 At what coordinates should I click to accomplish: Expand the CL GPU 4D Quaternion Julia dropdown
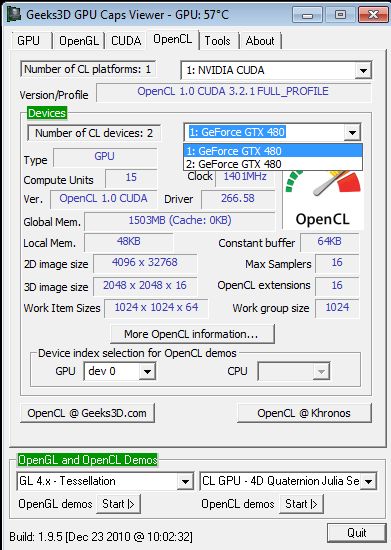(x=369, y=481)
